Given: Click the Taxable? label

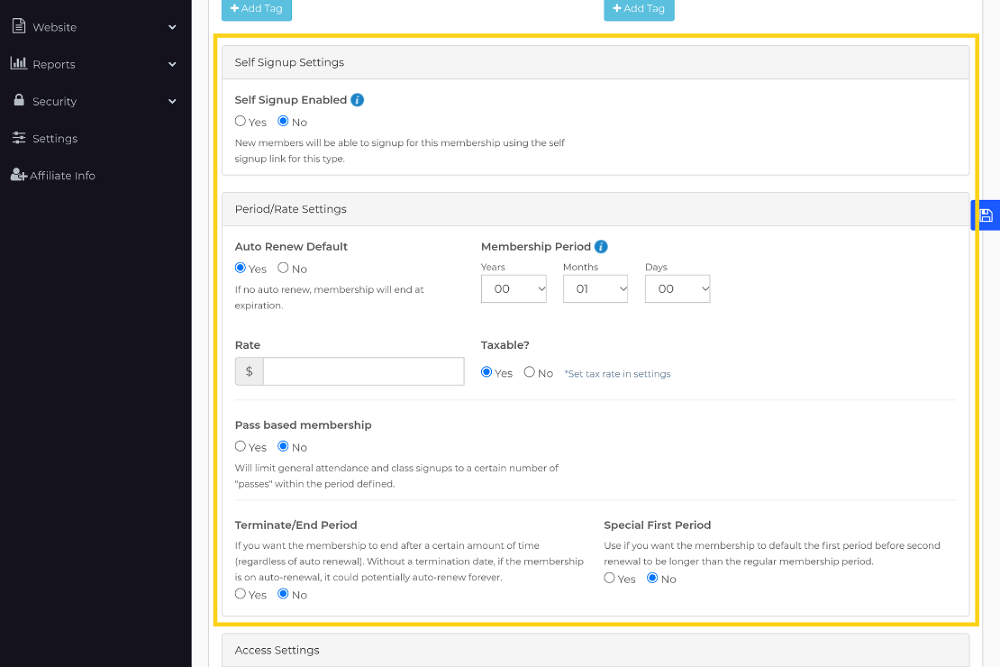Looking at the screenshot, I should [505, 345].
